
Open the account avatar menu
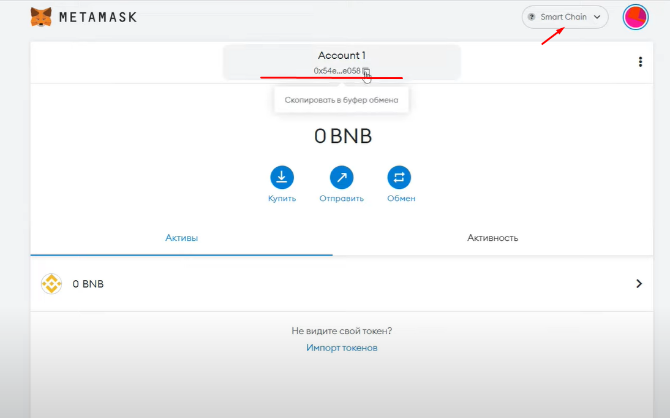click(635, 17)
